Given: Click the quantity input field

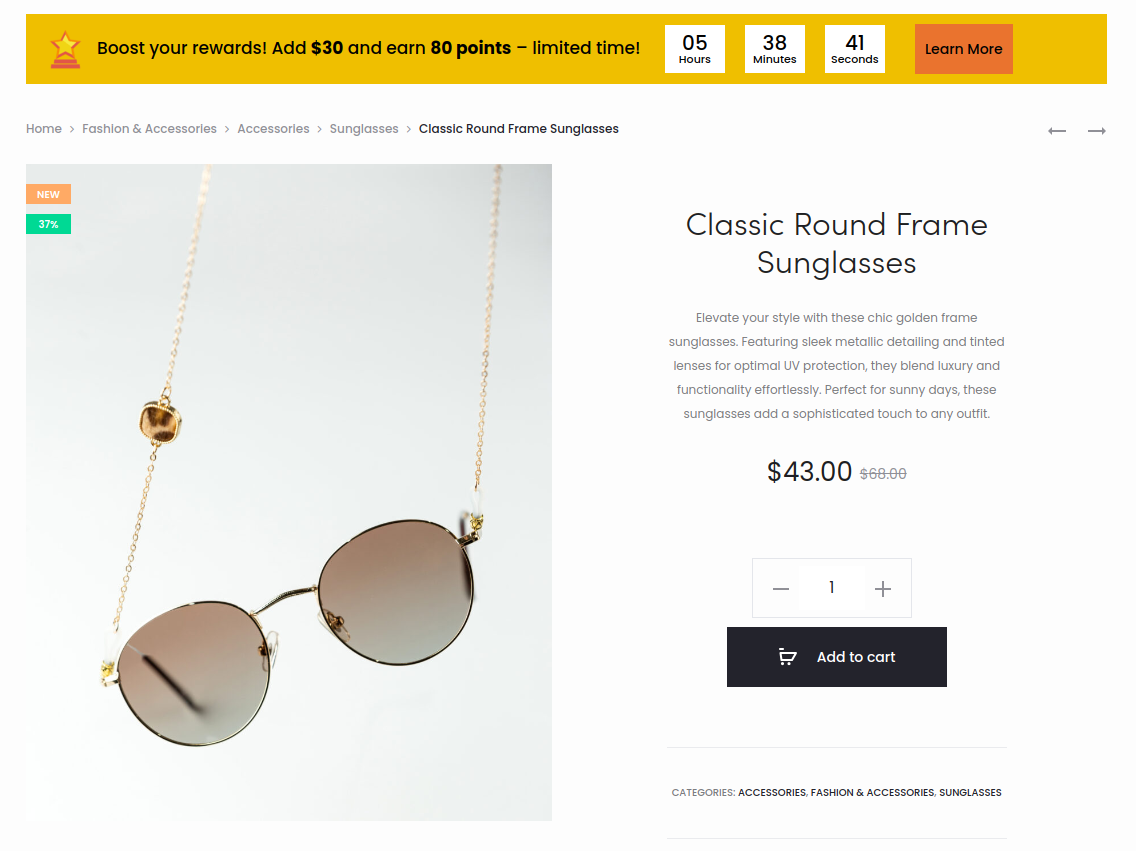Looking at the screenshot, I should coord(832,588).
